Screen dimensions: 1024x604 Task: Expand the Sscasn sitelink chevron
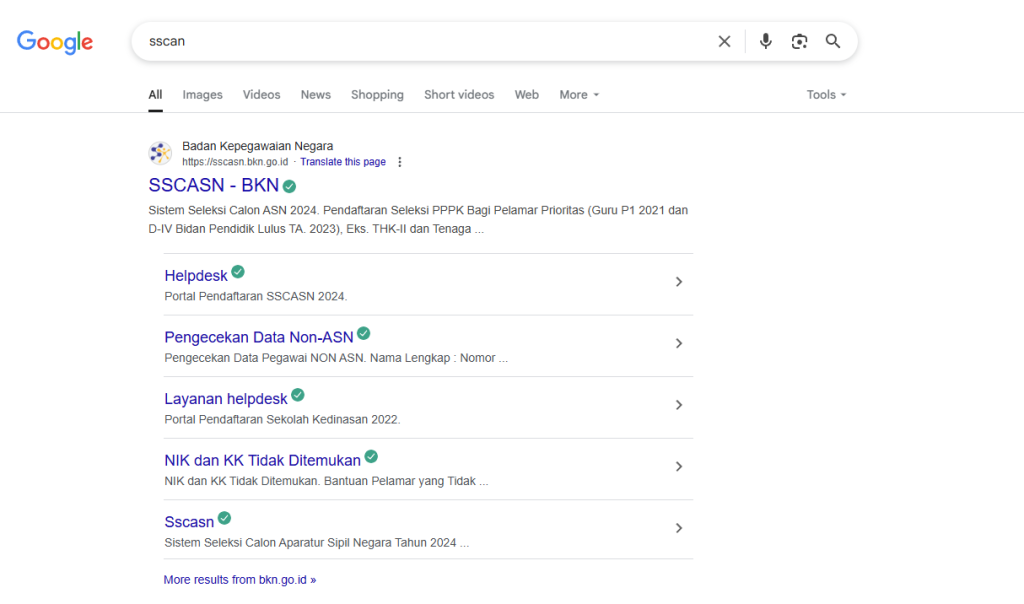click(679, 528)
